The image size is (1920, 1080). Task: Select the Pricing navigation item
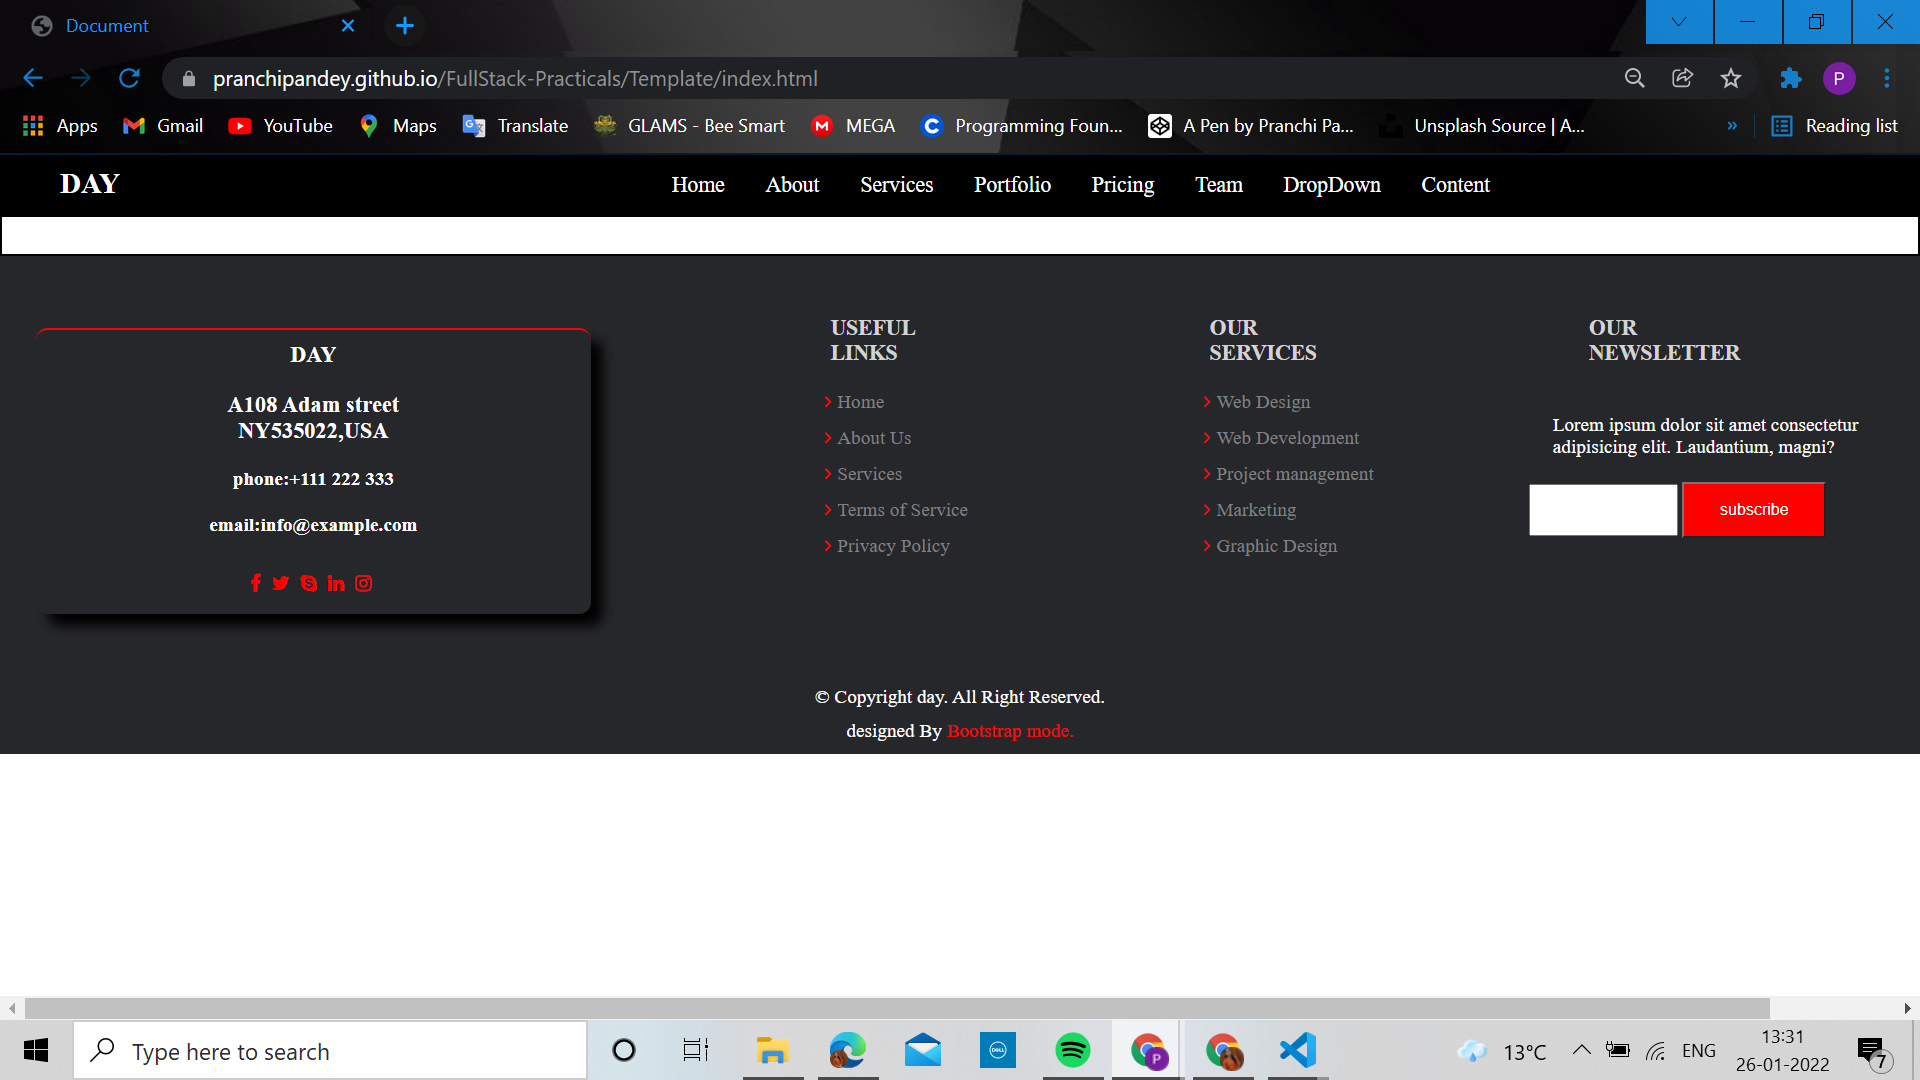click(x=1122, y=185)
